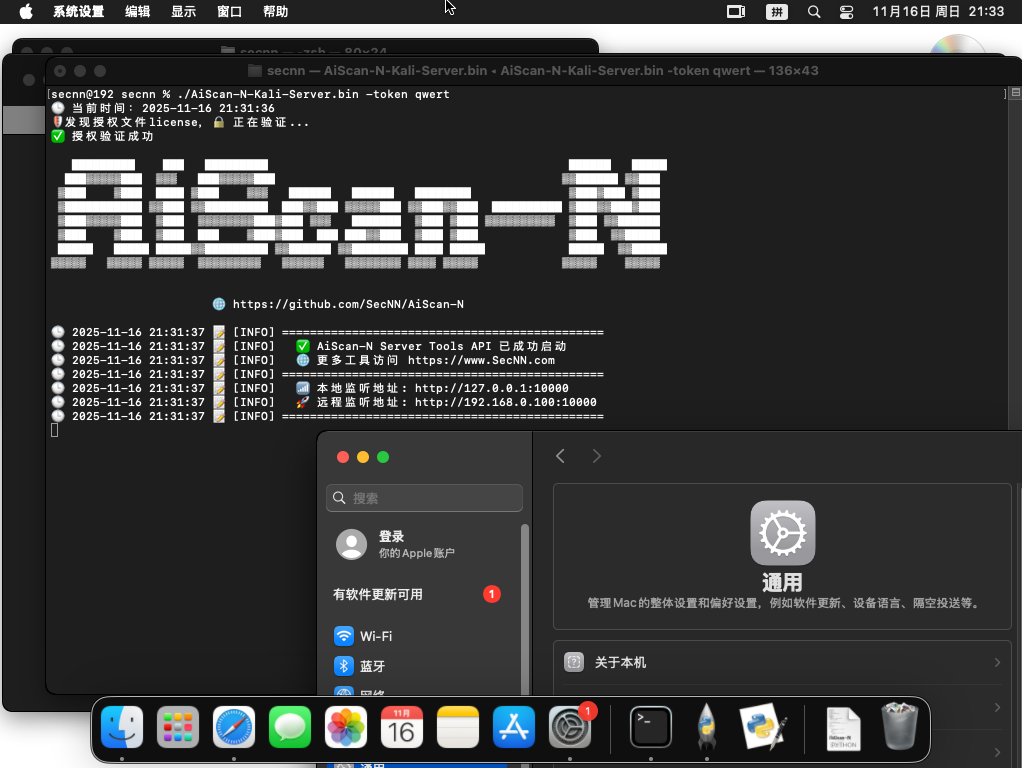Click local address http://127.0.0.1:10000
Screen dimensions: 1022x768
(491, 389)
